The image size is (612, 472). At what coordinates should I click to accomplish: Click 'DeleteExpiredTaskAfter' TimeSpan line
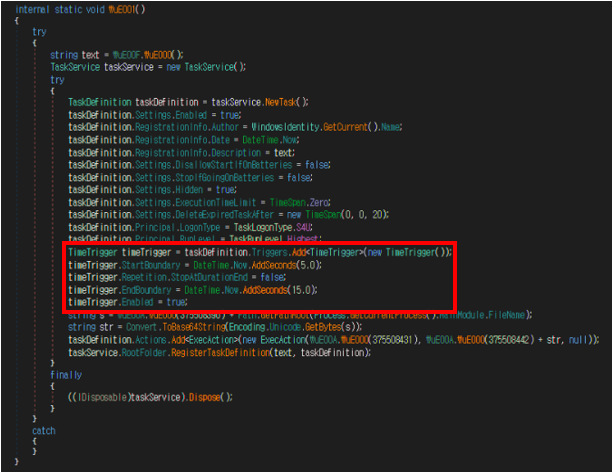click(x=228, y=215)
